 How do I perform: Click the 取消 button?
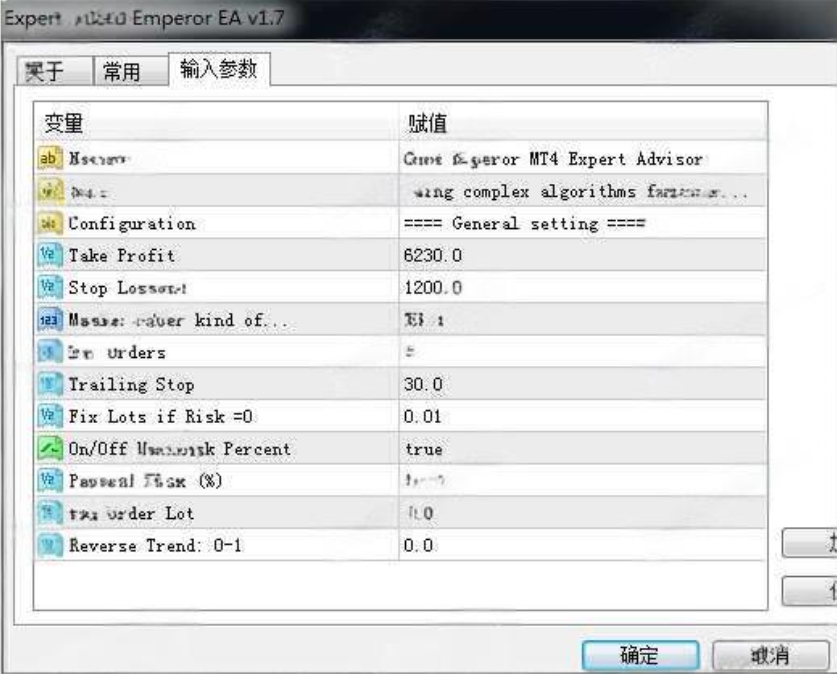click(768, 655)
